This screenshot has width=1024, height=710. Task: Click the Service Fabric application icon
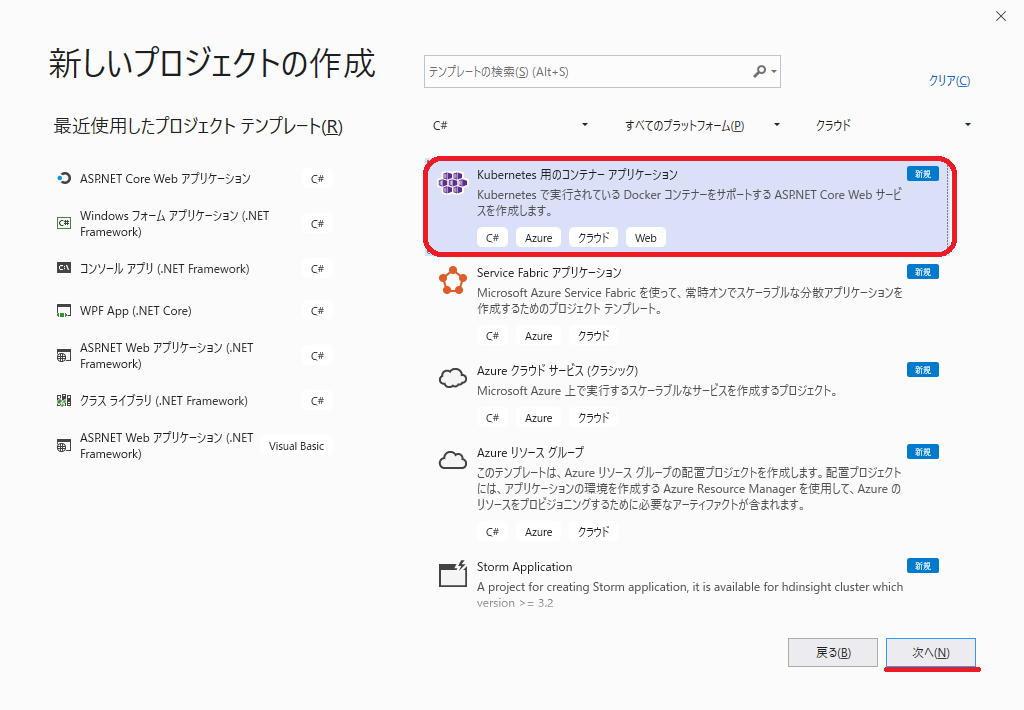(x=453, y=281)
